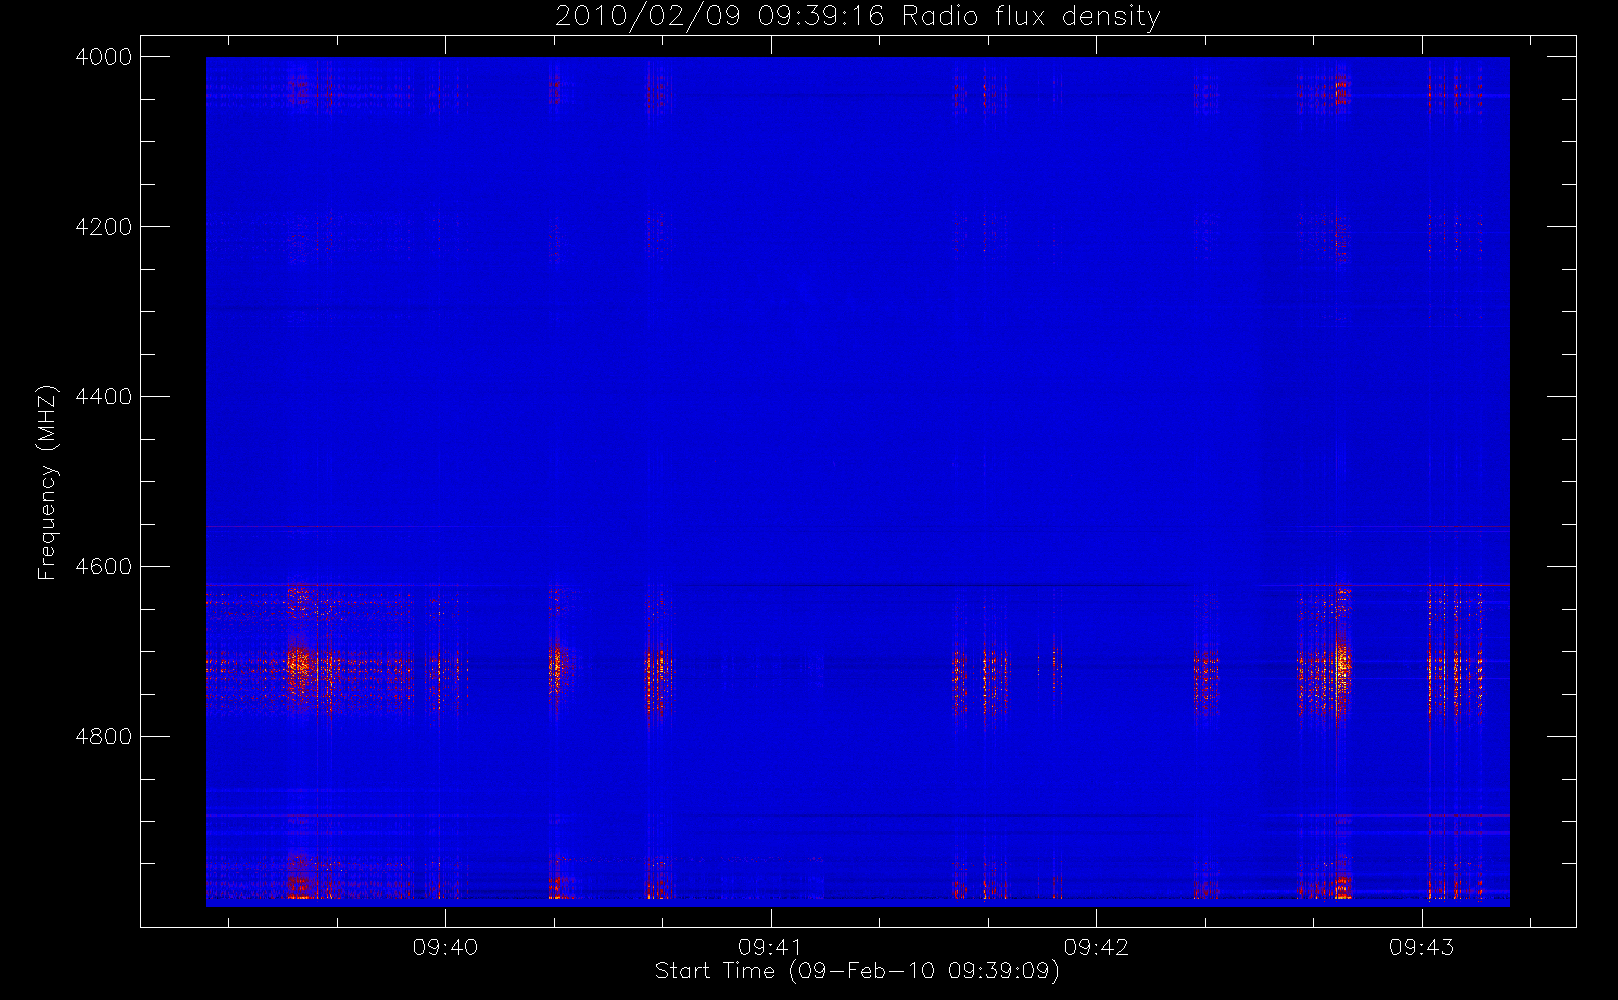The height and width of the screenshot is (1000, 1618).
Task: Select the 4000 frequency tick label
Action: coord(104,57)
